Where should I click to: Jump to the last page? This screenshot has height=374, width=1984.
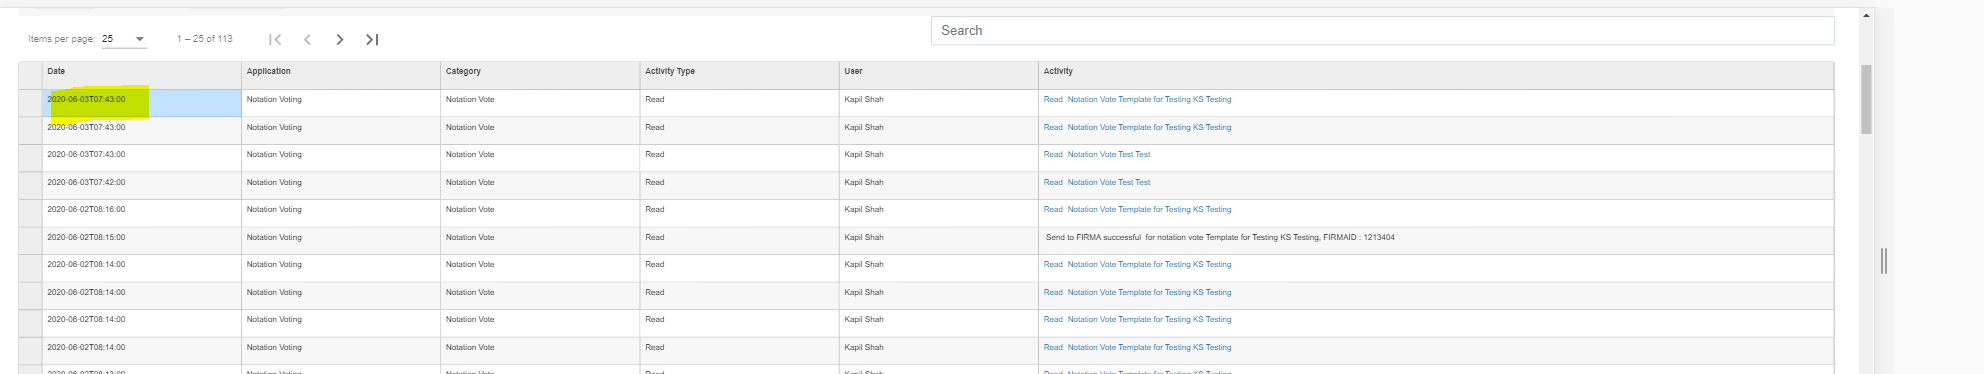(x=372, y=39)
